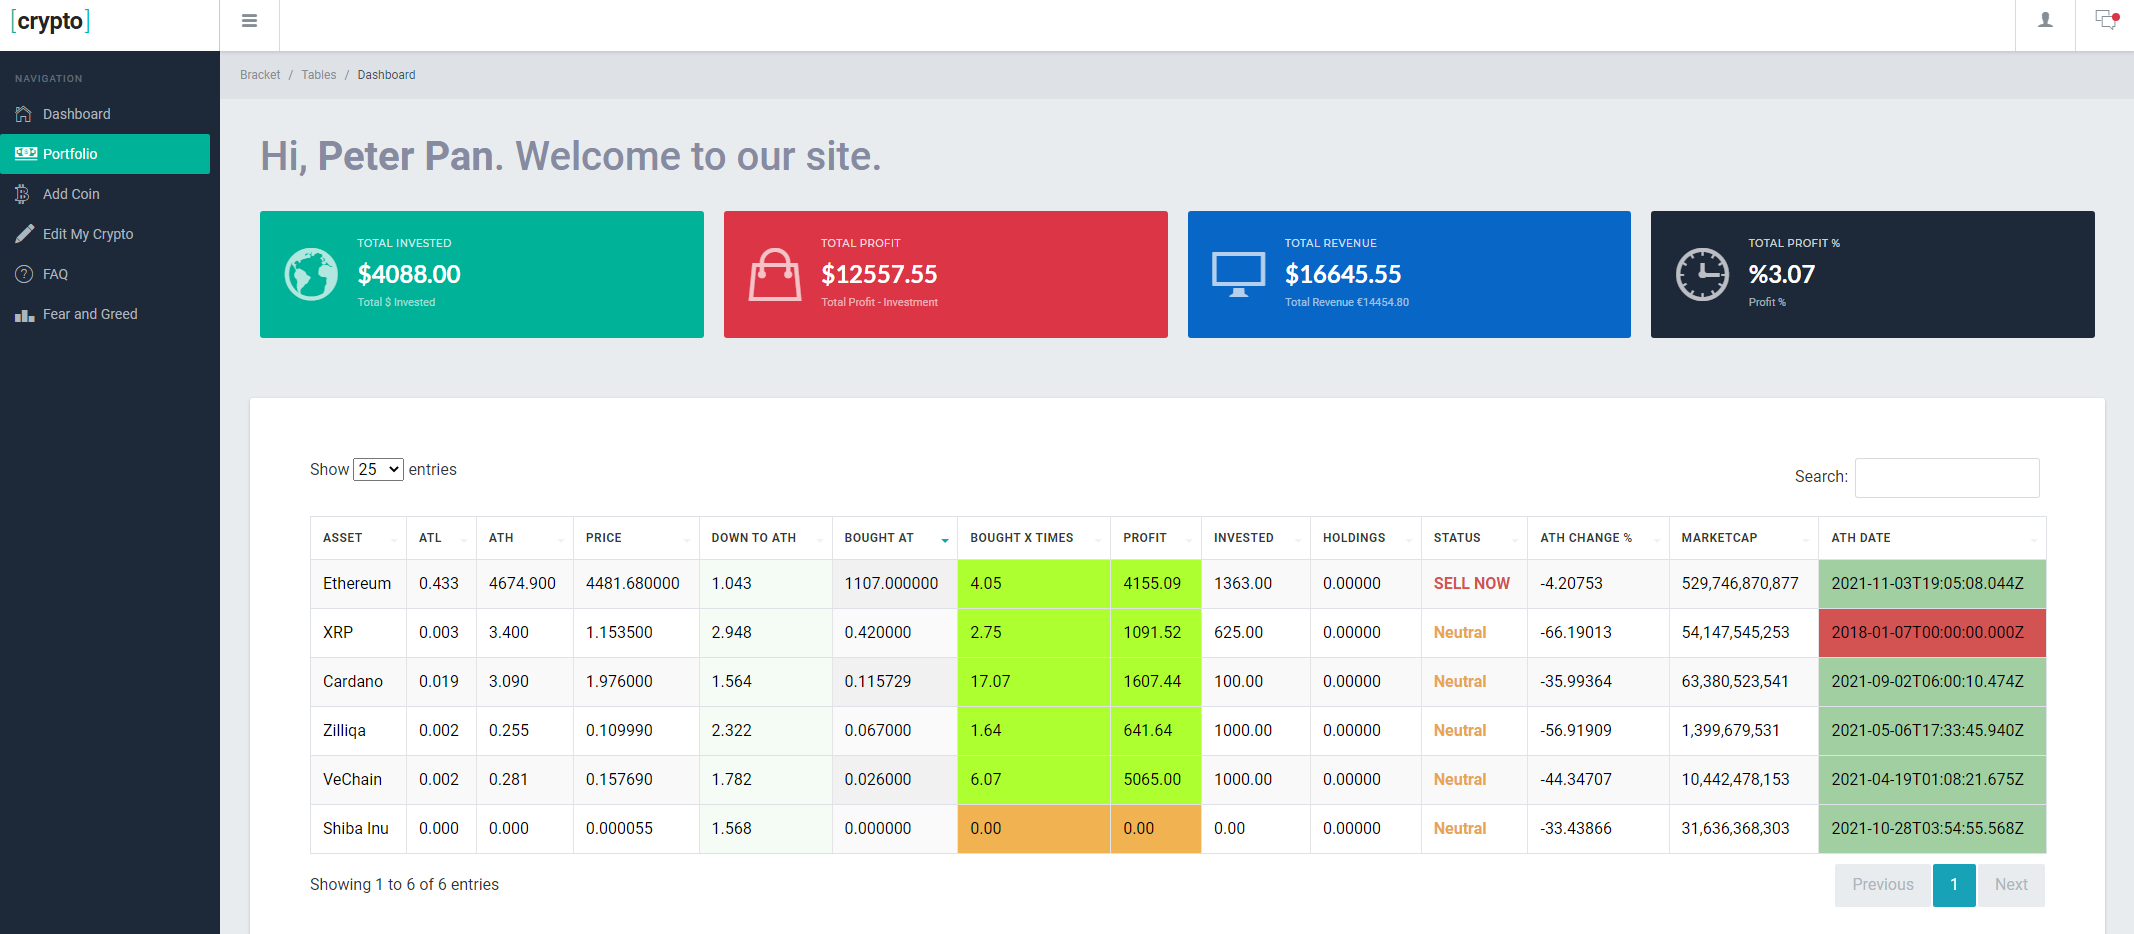Viewport: 2134px width, 934px height.
Task: Open the notifications chat icon
Action: [x=2105, y=20]
